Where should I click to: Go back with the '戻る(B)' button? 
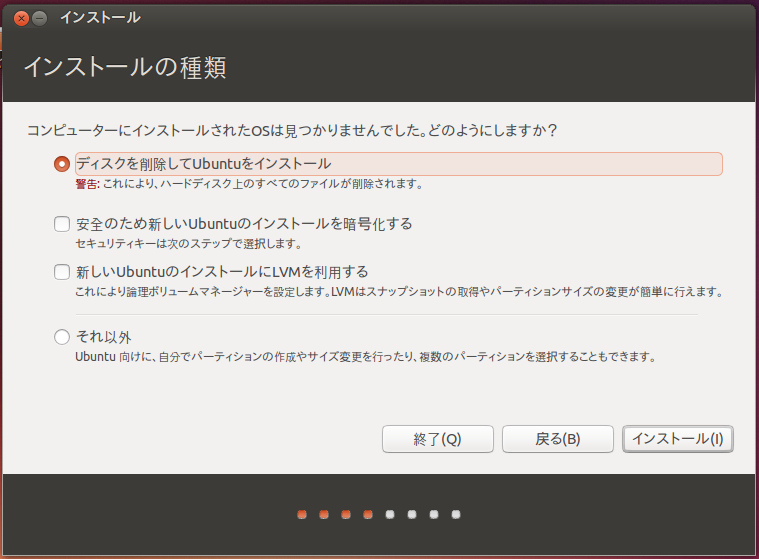pos(558,439)
